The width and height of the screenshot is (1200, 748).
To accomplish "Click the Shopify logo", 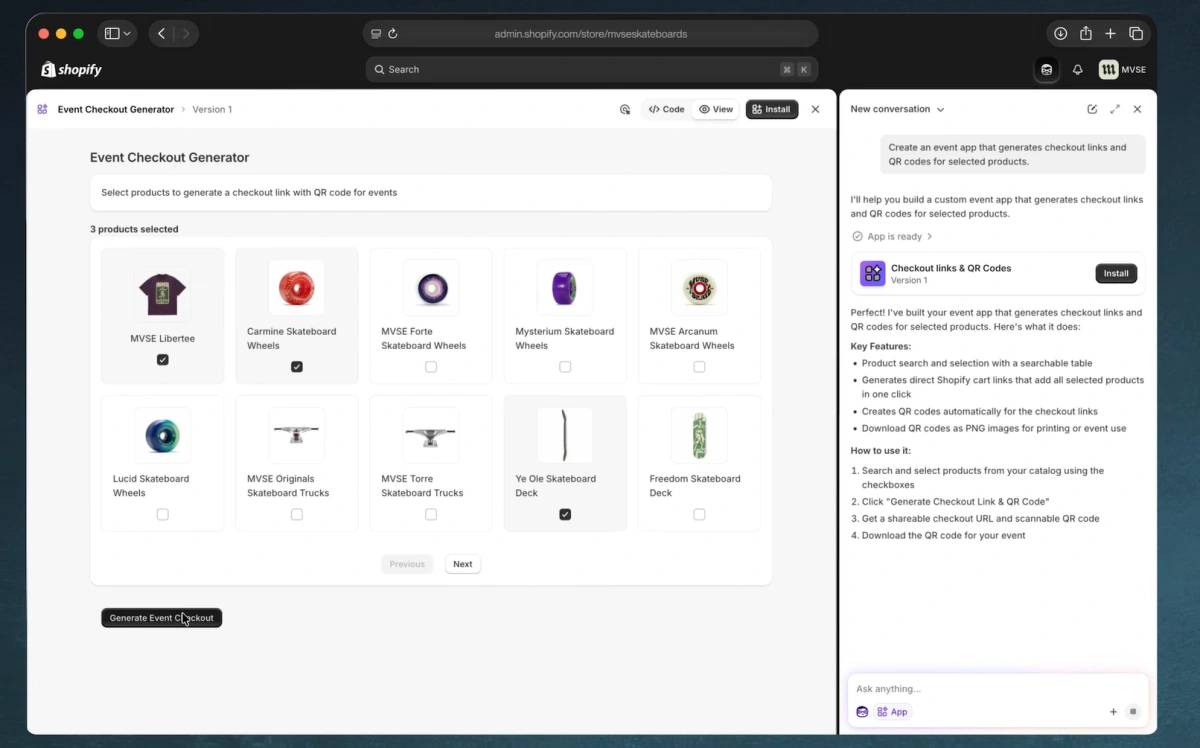I will coord(71,70).
